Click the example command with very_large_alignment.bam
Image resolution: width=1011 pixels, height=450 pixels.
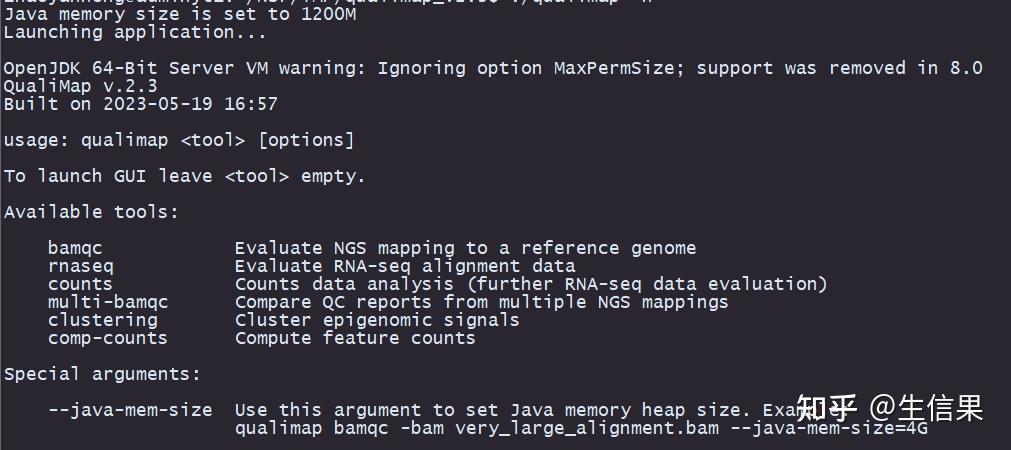tap(581, 428)
